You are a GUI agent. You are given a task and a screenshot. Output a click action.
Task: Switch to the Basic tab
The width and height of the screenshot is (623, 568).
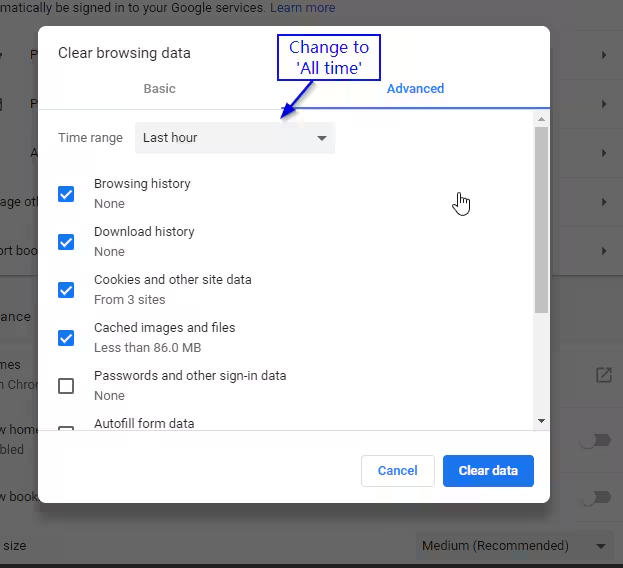click(x=159, y=89)
